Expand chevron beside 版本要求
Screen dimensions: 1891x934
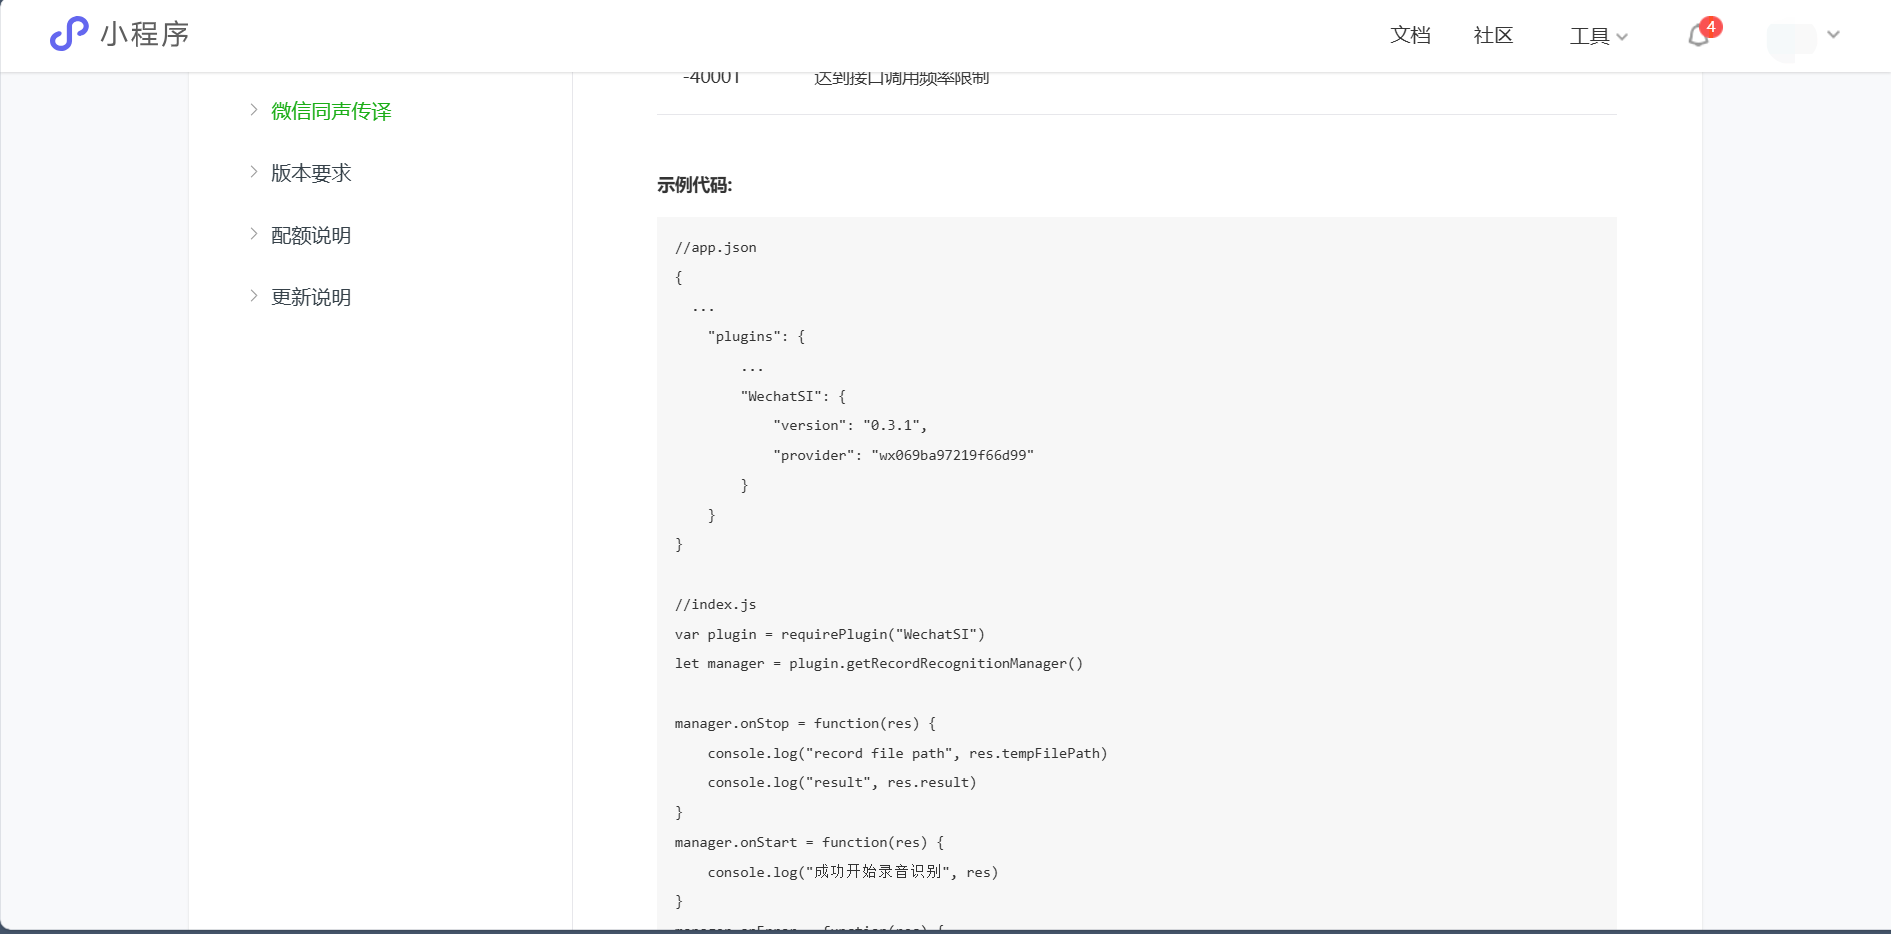pos(254,172)
